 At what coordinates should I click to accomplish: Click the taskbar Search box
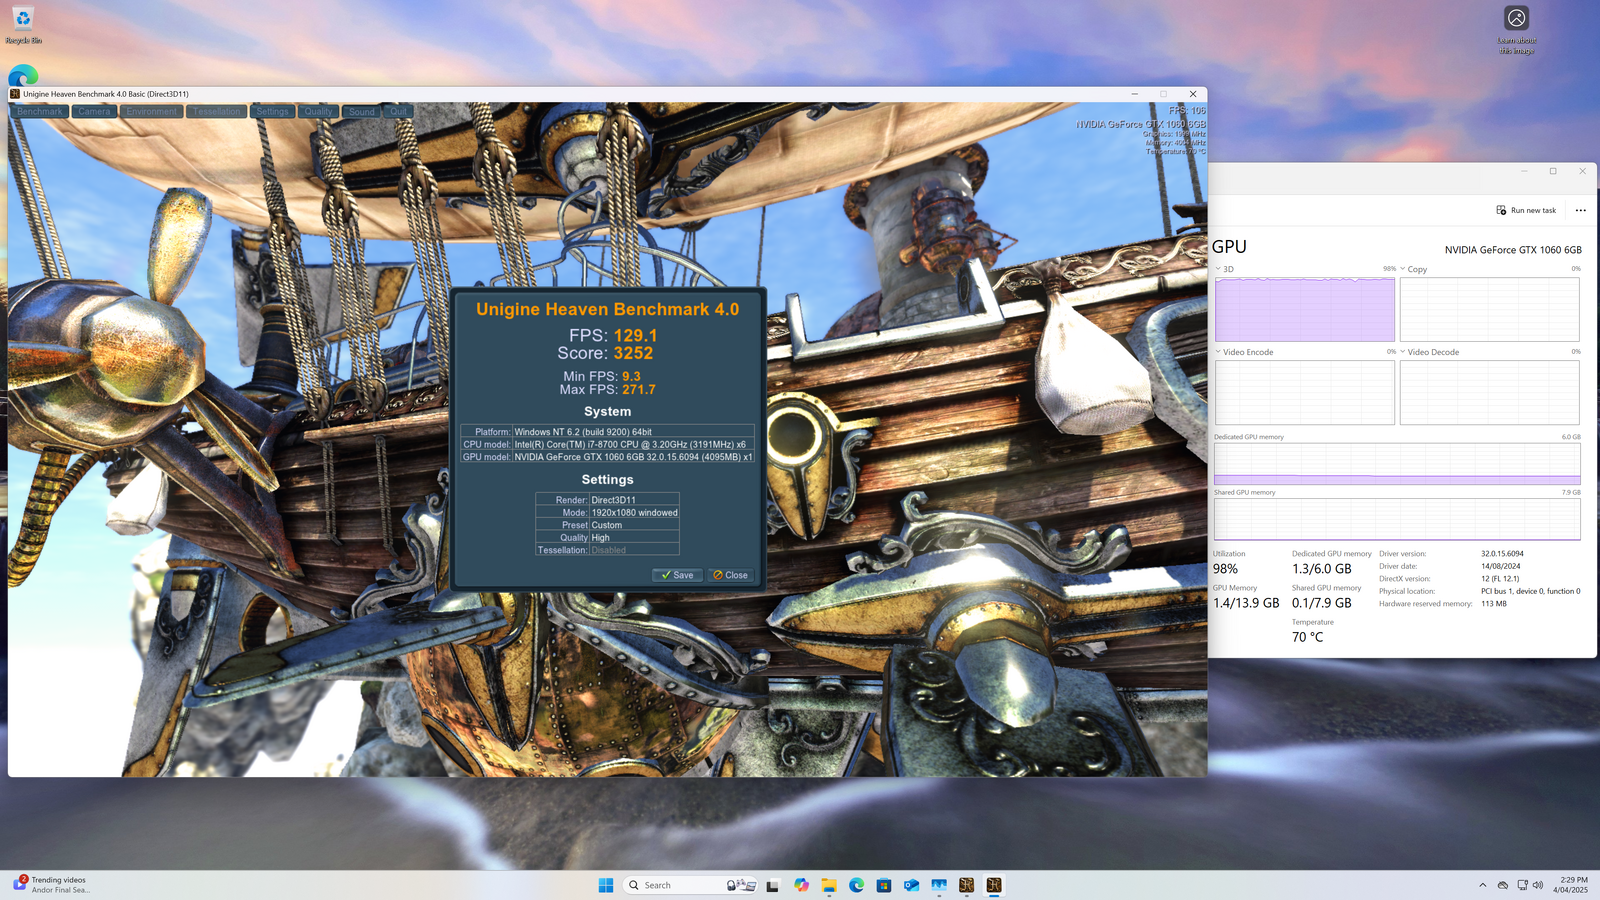690,885
